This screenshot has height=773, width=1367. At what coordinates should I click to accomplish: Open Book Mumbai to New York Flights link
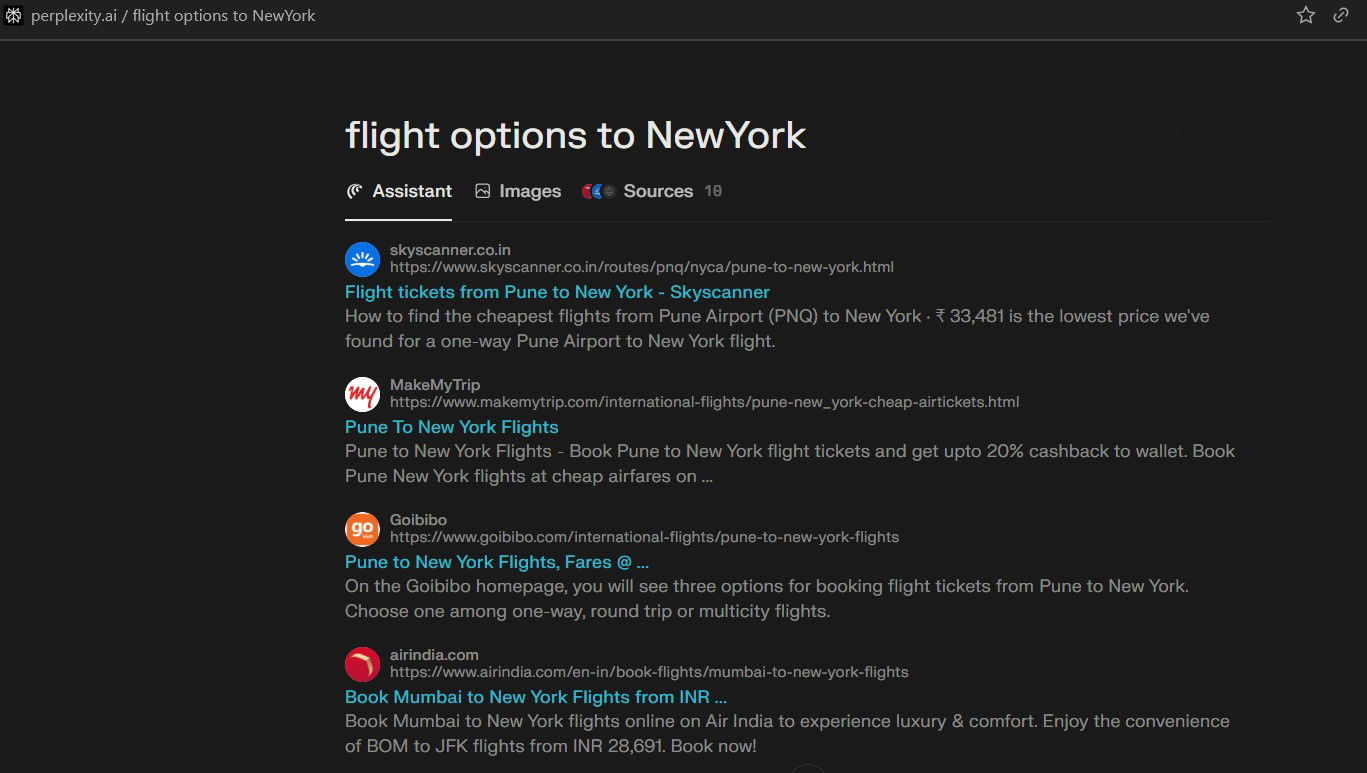[x=536, y=697]
